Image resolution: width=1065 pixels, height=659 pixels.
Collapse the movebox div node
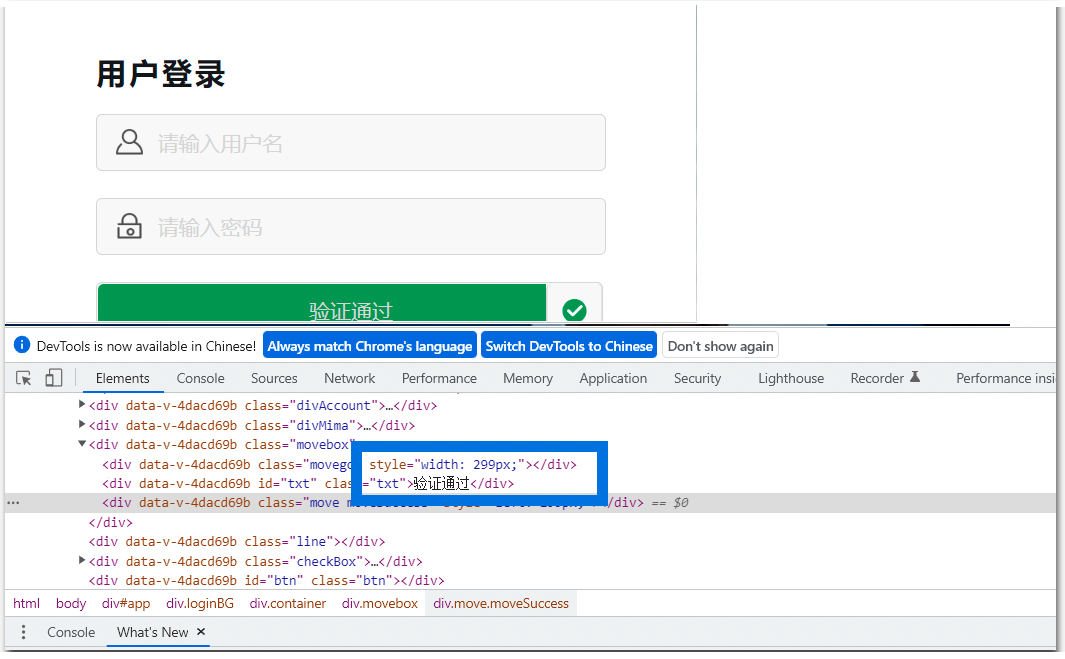[x=82, y=444]
